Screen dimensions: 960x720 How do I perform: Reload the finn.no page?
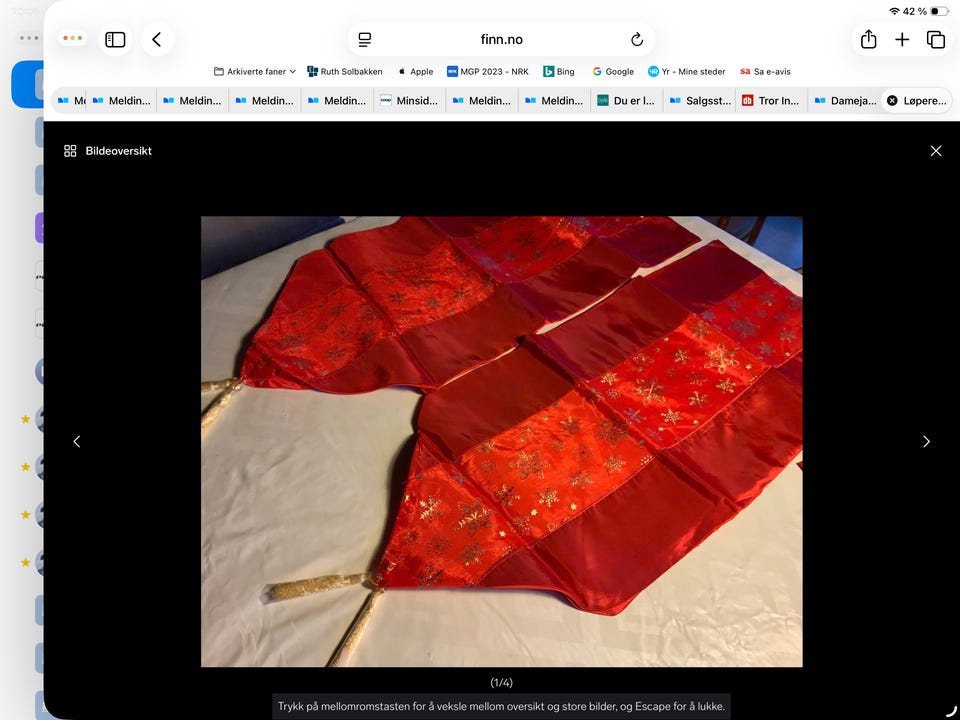tap(637, 40)
